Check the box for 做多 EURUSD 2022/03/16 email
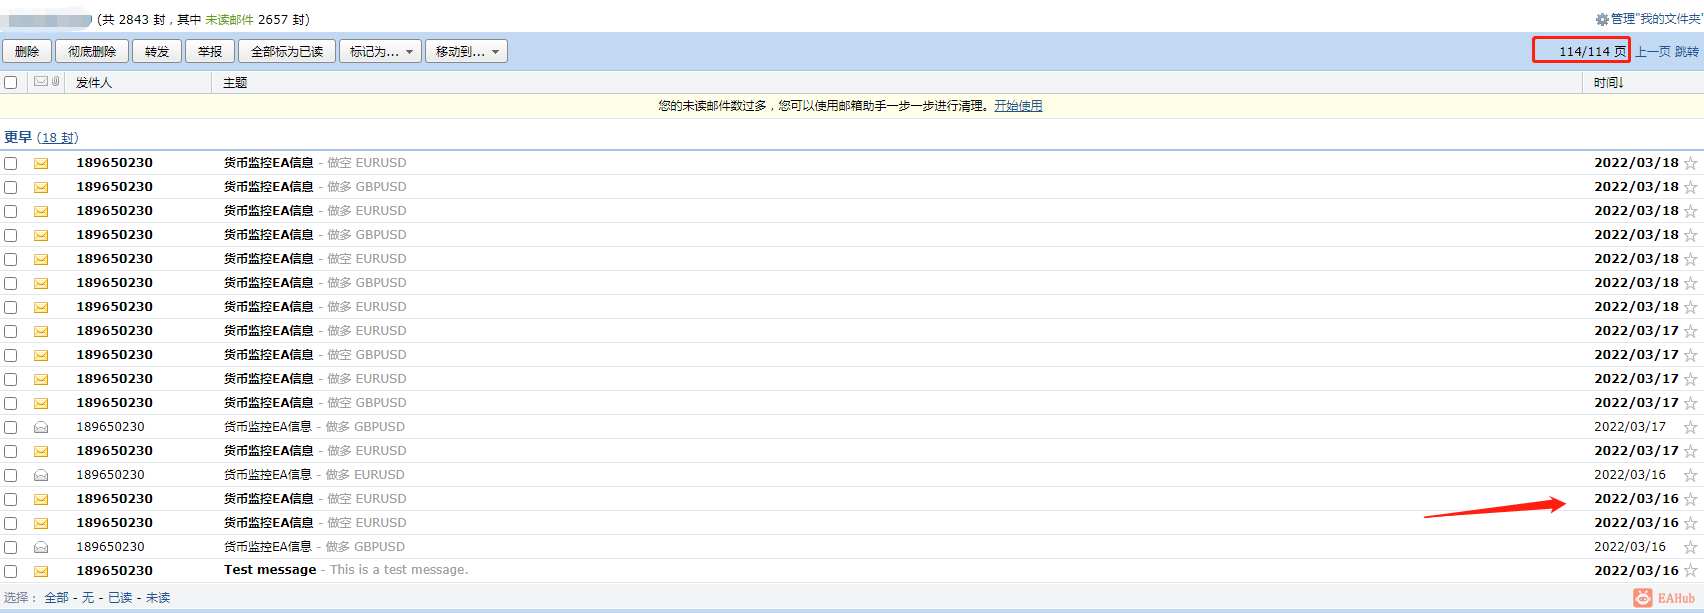The width and height of the screenshot is (1704, 613). [11, 475]
